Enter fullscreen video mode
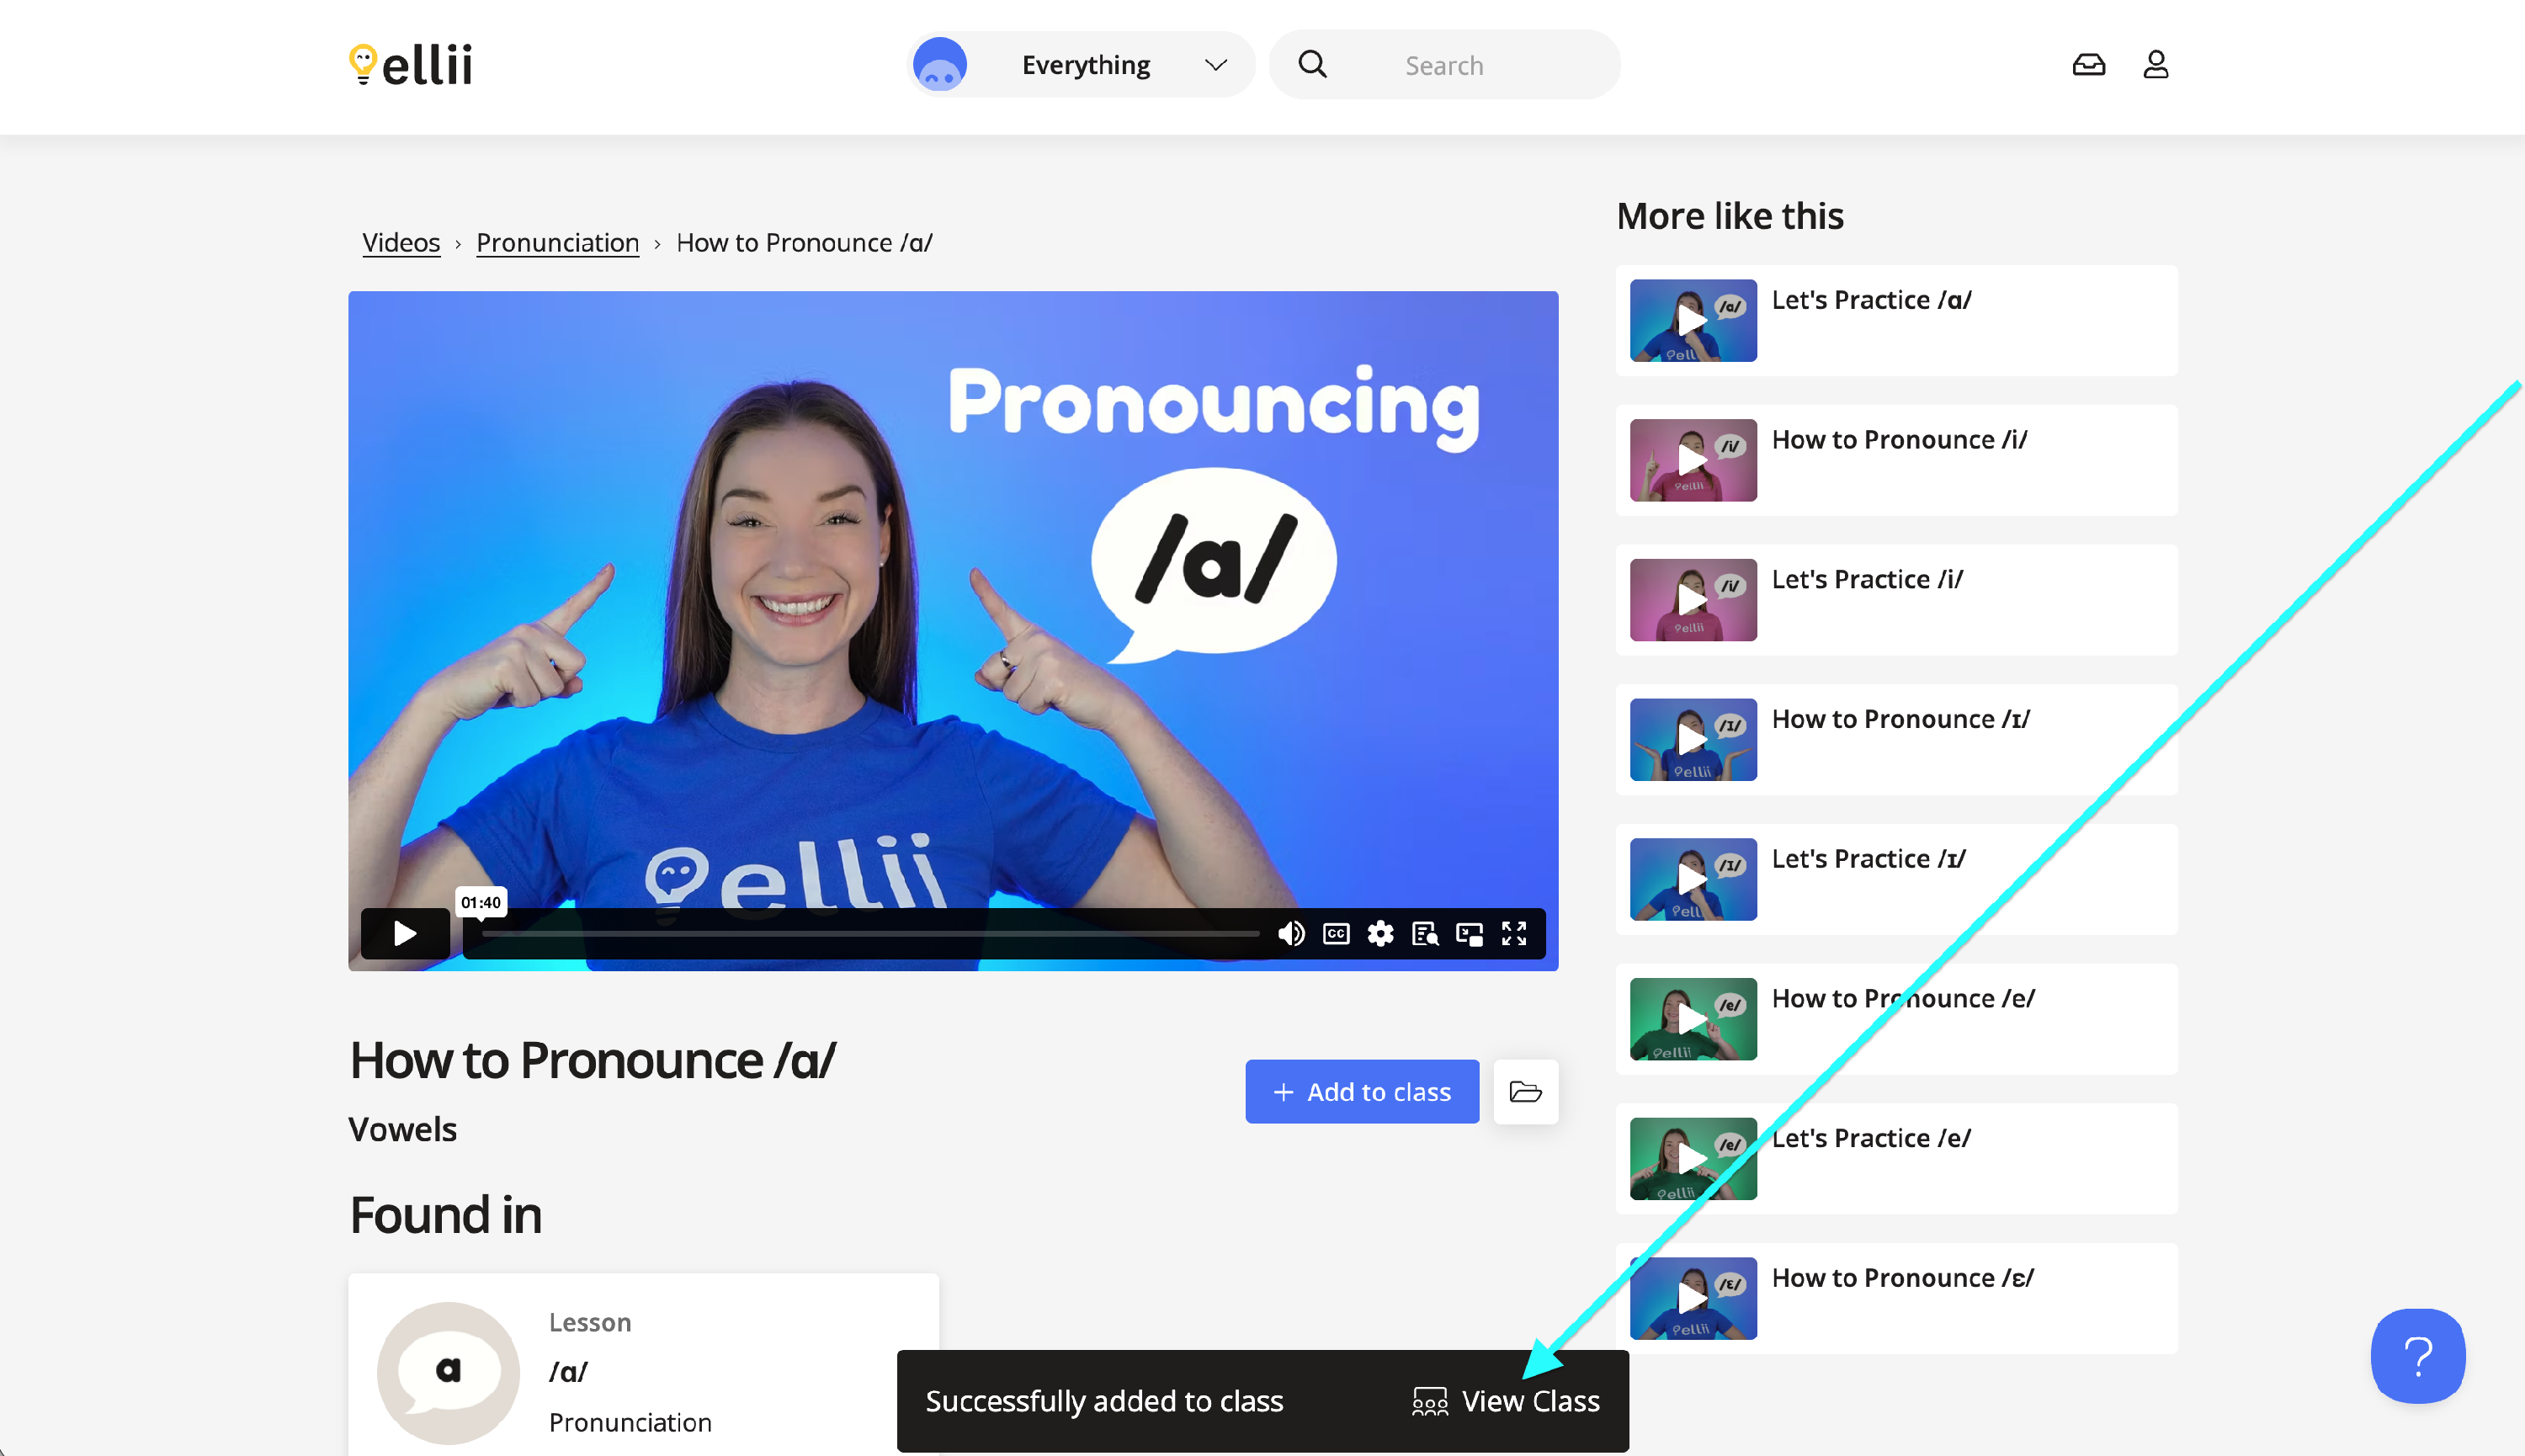The width and height of the screenshot is (2525, 1456). point(1514,933)
